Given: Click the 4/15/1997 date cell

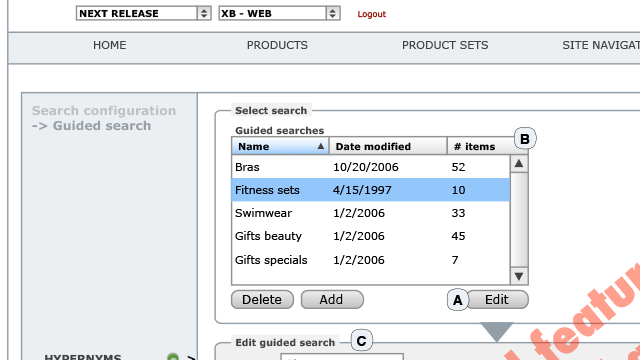Looking at the screenshot, I should pos(362,190).
